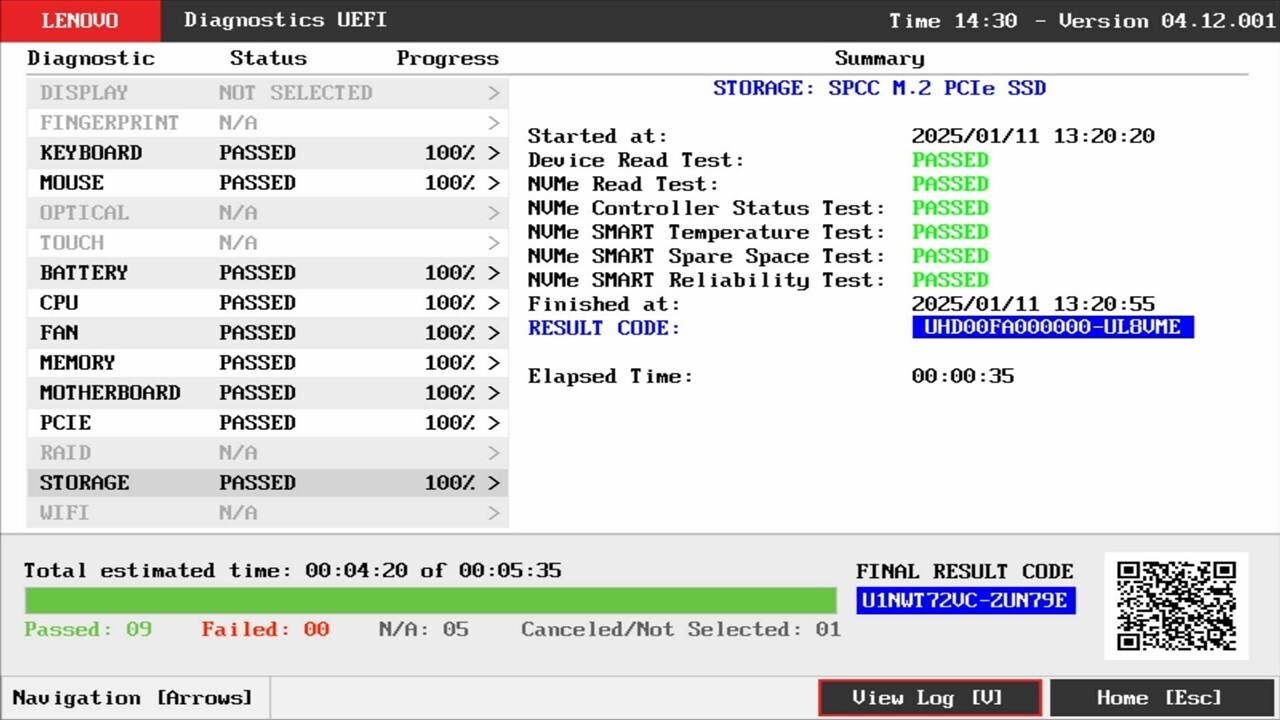This screenshot has width=1280, height=720.
Task: Click the N/A: 05 counter
Action: coord(423,629)
